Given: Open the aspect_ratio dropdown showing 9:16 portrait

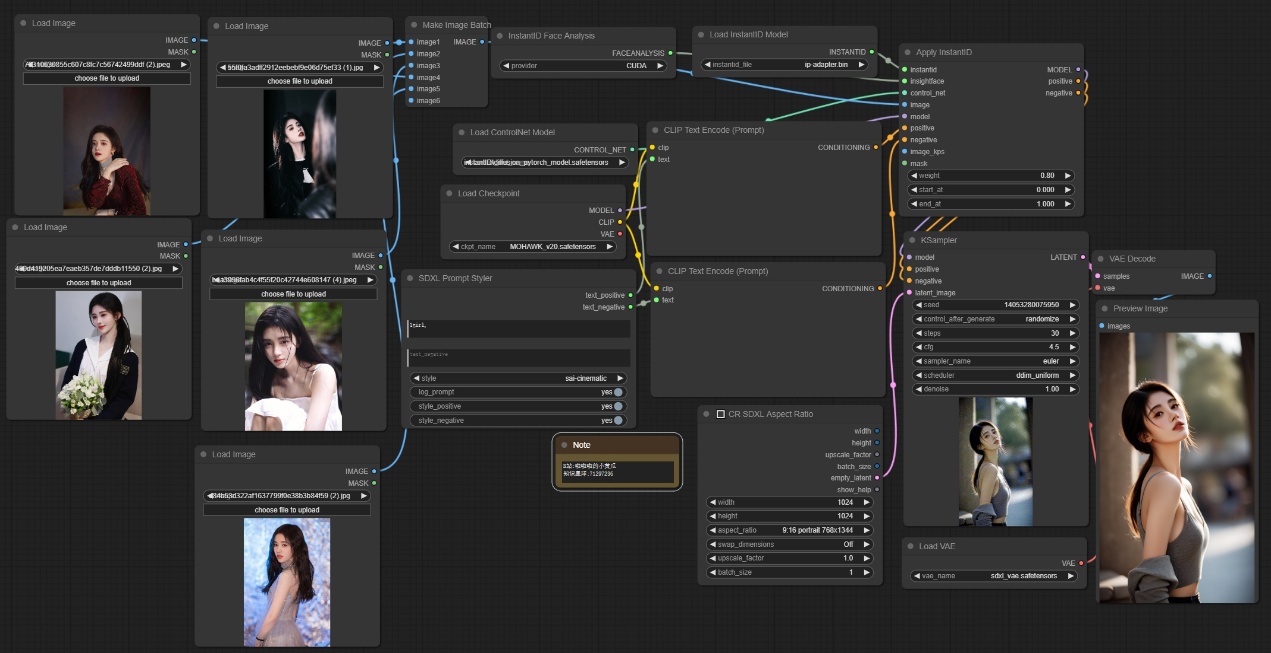Looking at the screenshot, I should pyautogui.click(x=790, y=530).
